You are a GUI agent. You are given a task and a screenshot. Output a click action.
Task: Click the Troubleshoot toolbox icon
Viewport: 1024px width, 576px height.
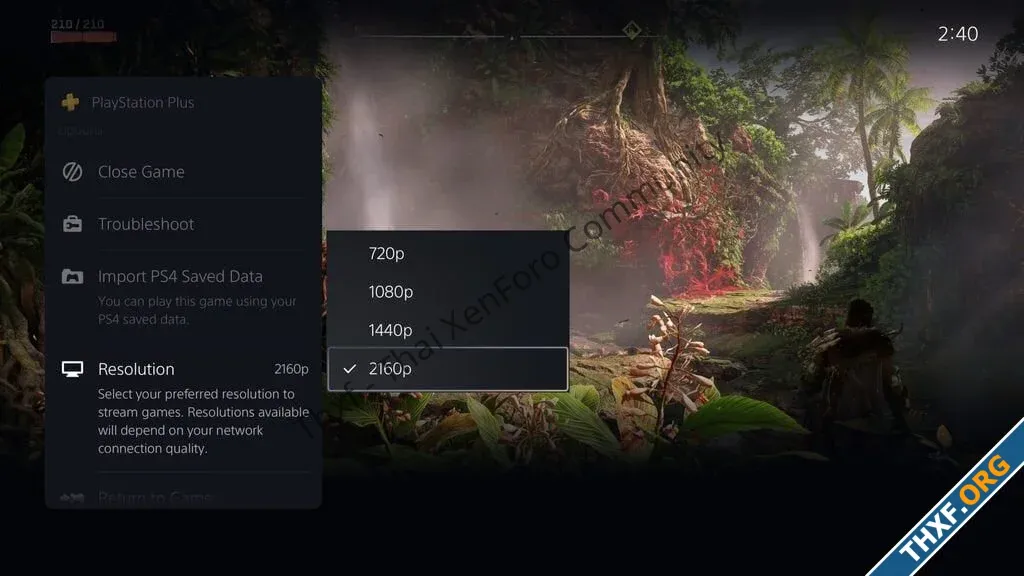pos(72,224)
